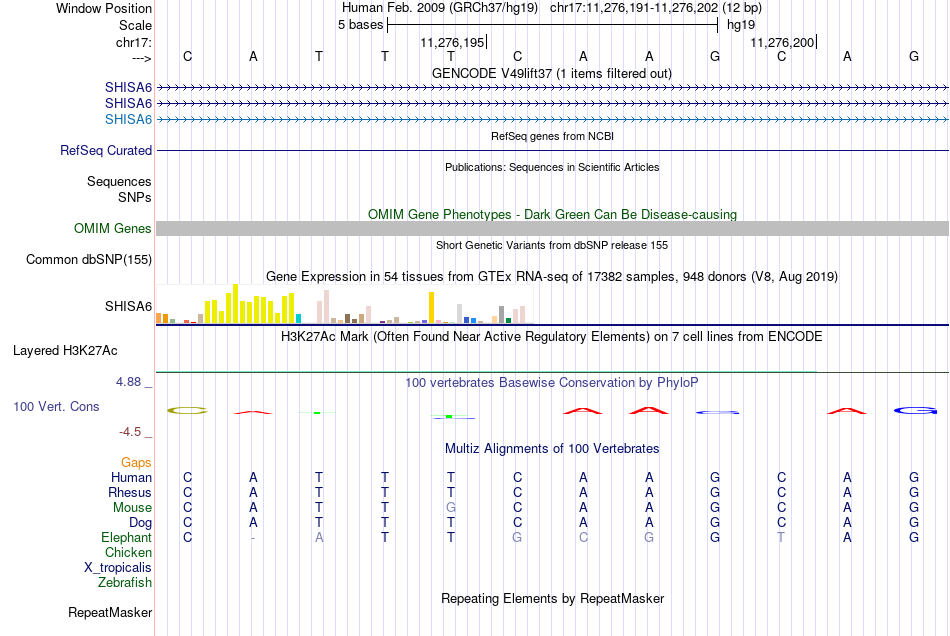Select the light blue SHISA6 transcript label
950x636 pixels.
pos(128,119)
